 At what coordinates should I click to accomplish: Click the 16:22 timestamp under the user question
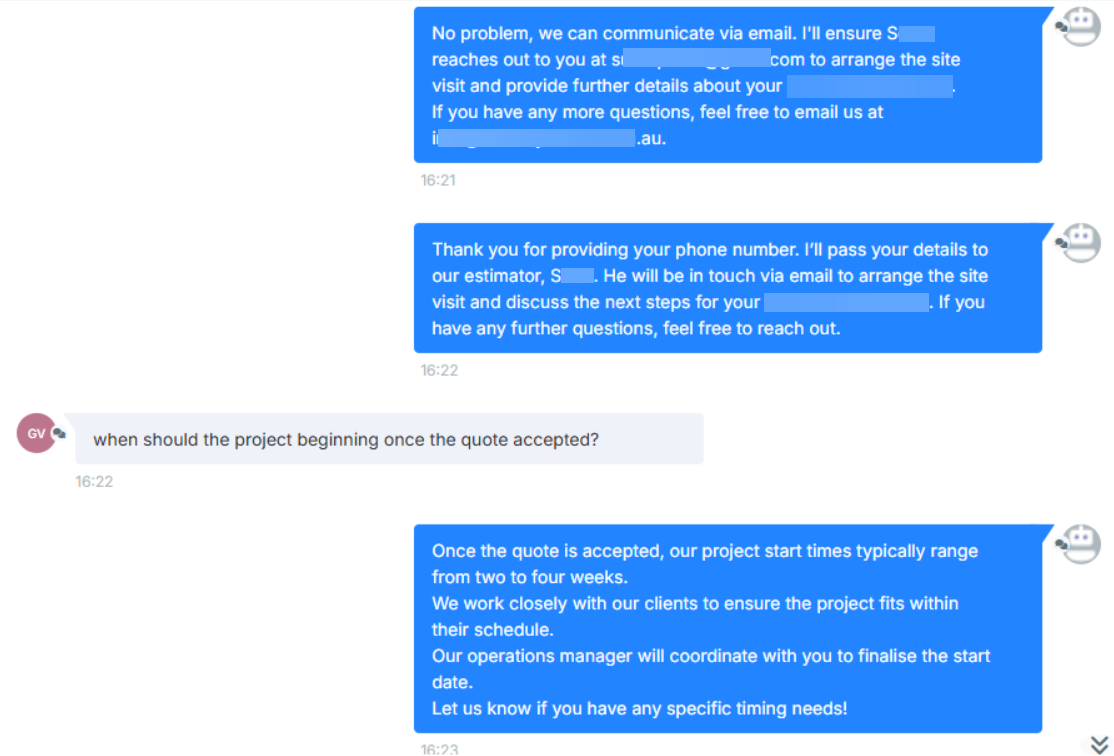pos(94,481)
